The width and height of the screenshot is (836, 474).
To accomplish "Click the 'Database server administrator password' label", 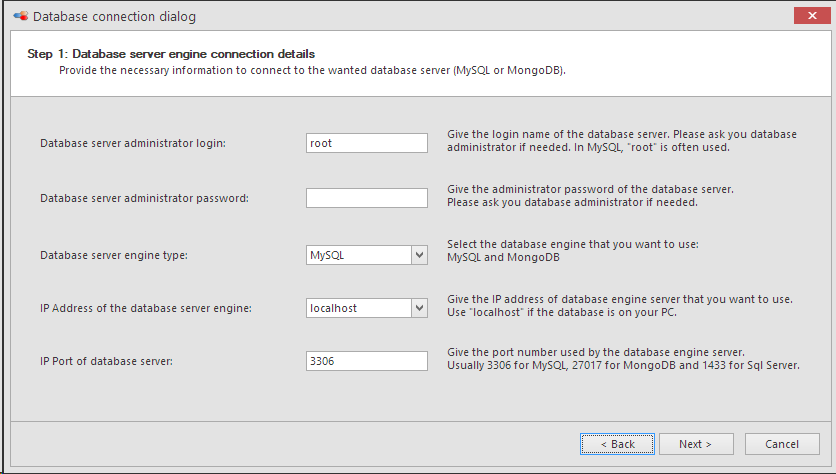I will [144, 198].
